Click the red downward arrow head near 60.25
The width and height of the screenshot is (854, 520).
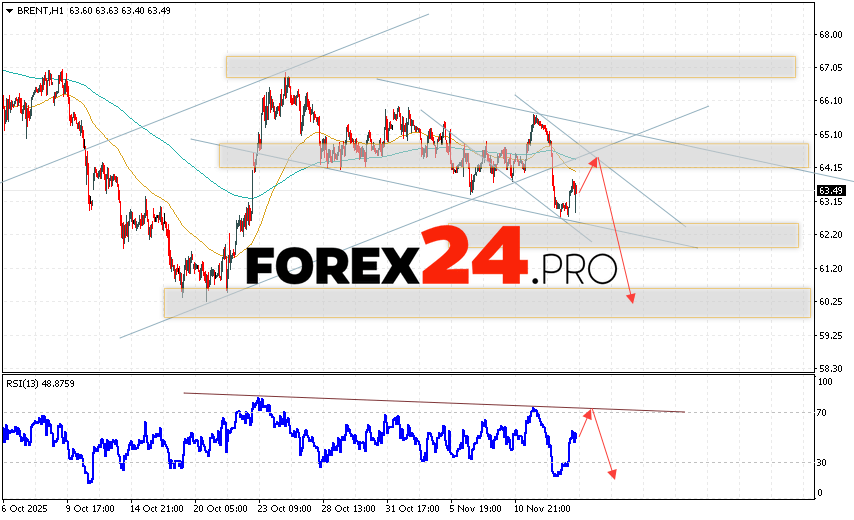point(631,297)
